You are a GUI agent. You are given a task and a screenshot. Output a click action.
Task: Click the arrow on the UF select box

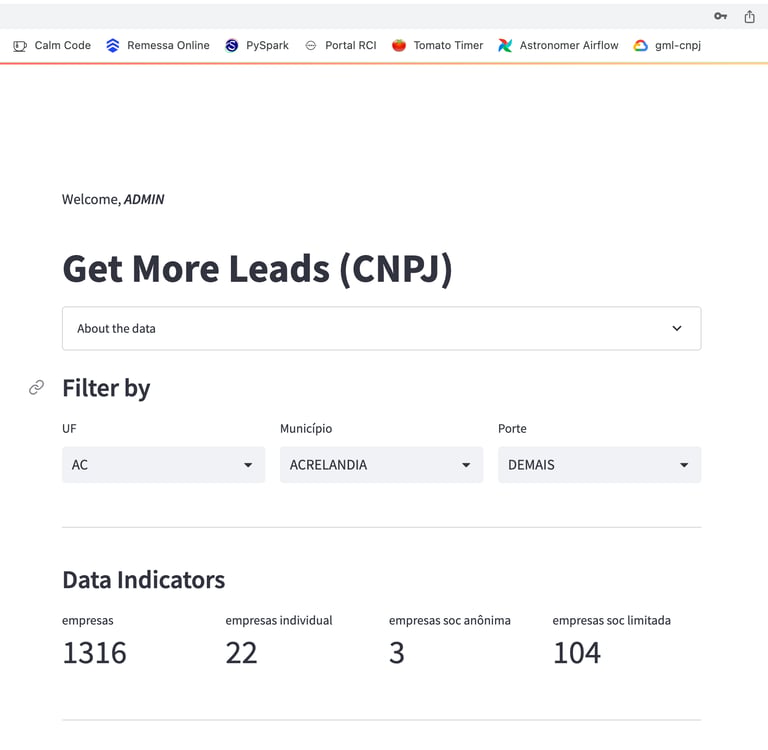(x=248, y=465)
